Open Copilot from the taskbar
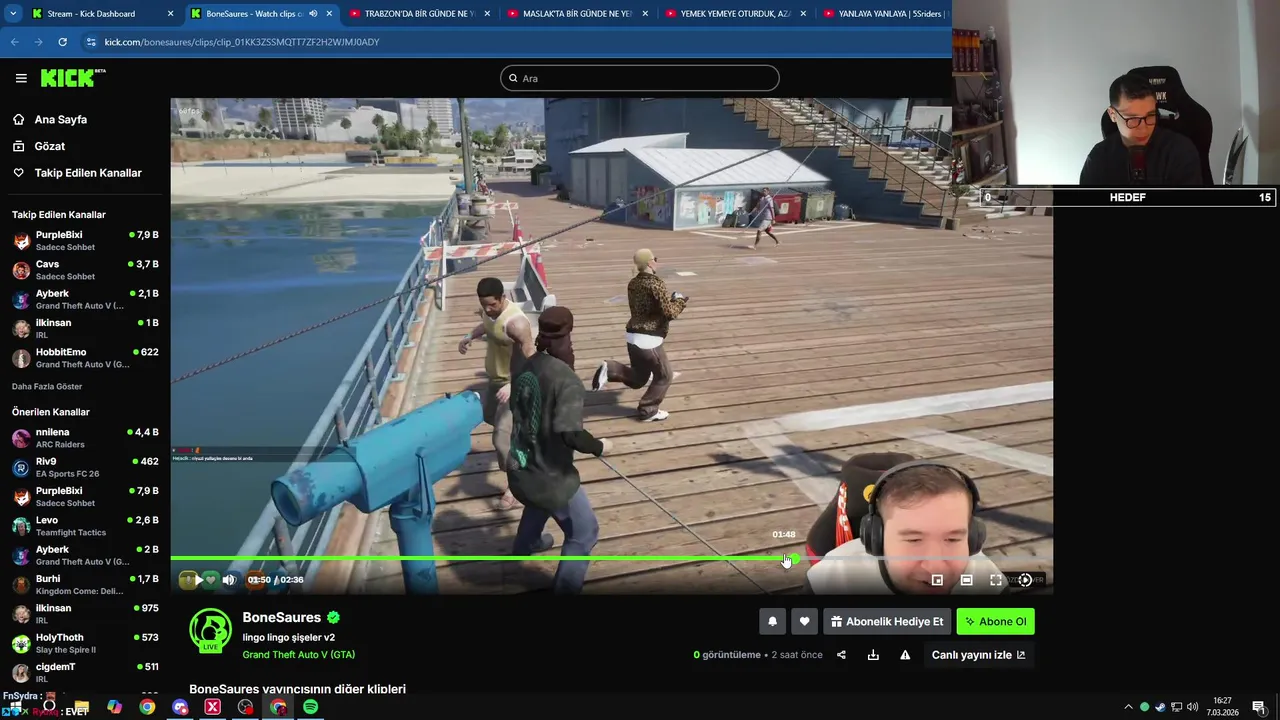The image size is (1280, 720). click(x=114, y=707)
